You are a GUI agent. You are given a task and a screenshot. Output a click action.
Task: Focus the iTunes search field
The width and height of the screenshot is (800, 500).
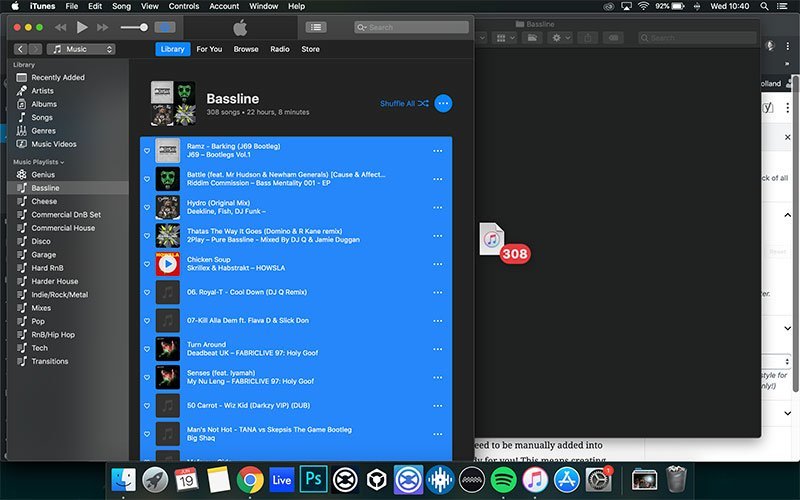411,27
